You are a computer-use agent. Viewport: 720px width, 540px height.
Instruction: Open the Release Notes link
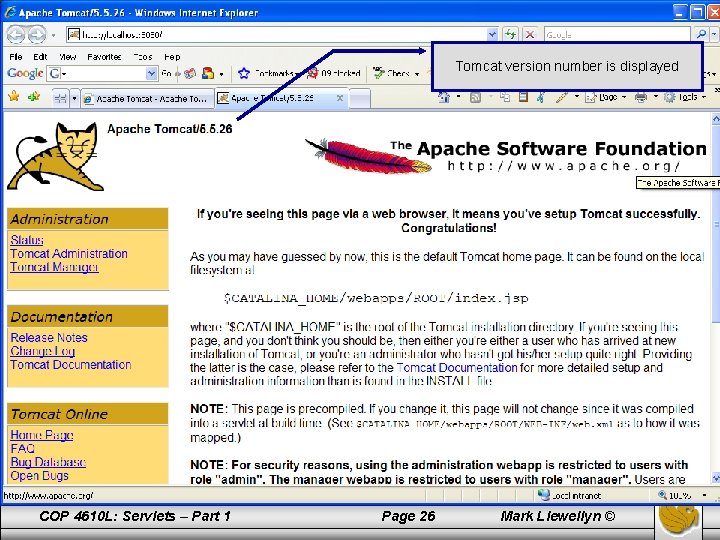pos(49,338)
